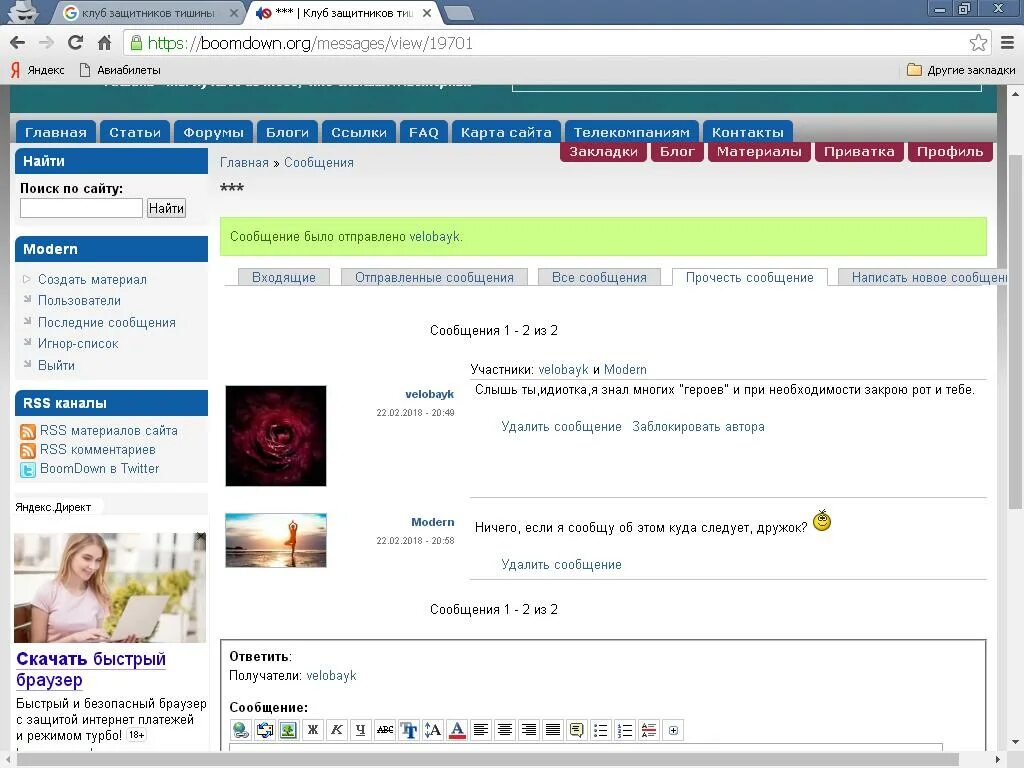Reload the page in the browser
The height and width of the screenshot is (768, 1024).
75,43
